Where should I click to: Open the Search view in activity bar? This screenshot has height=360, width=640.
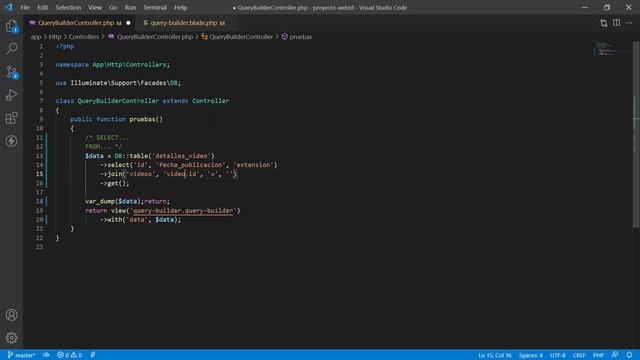click(11, 49)
